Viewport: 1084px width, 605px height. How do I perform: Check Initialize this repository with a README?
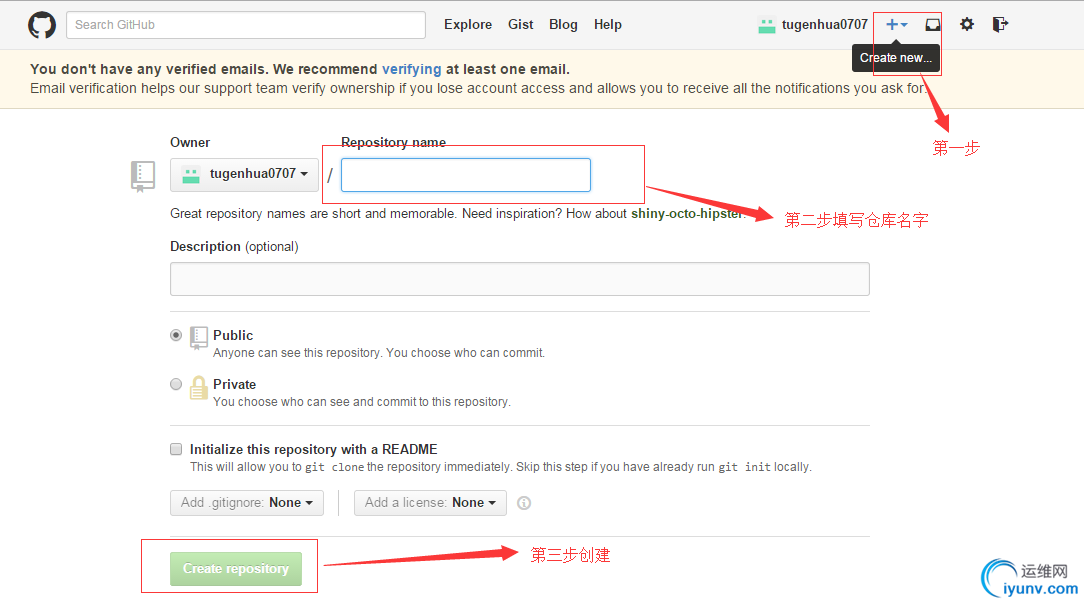[176, 449]
